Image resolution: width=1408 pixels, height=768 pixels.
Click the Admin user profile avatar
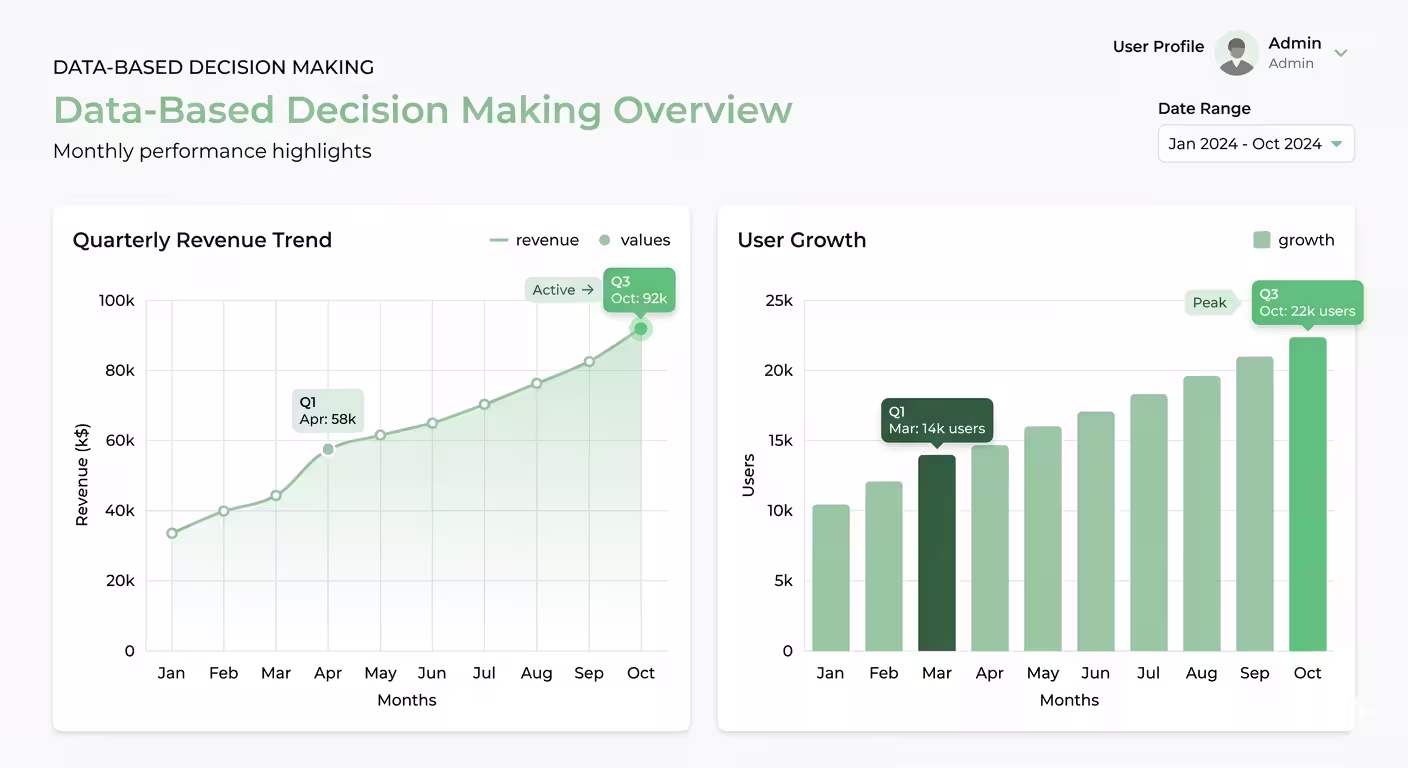coord(1236,53)
